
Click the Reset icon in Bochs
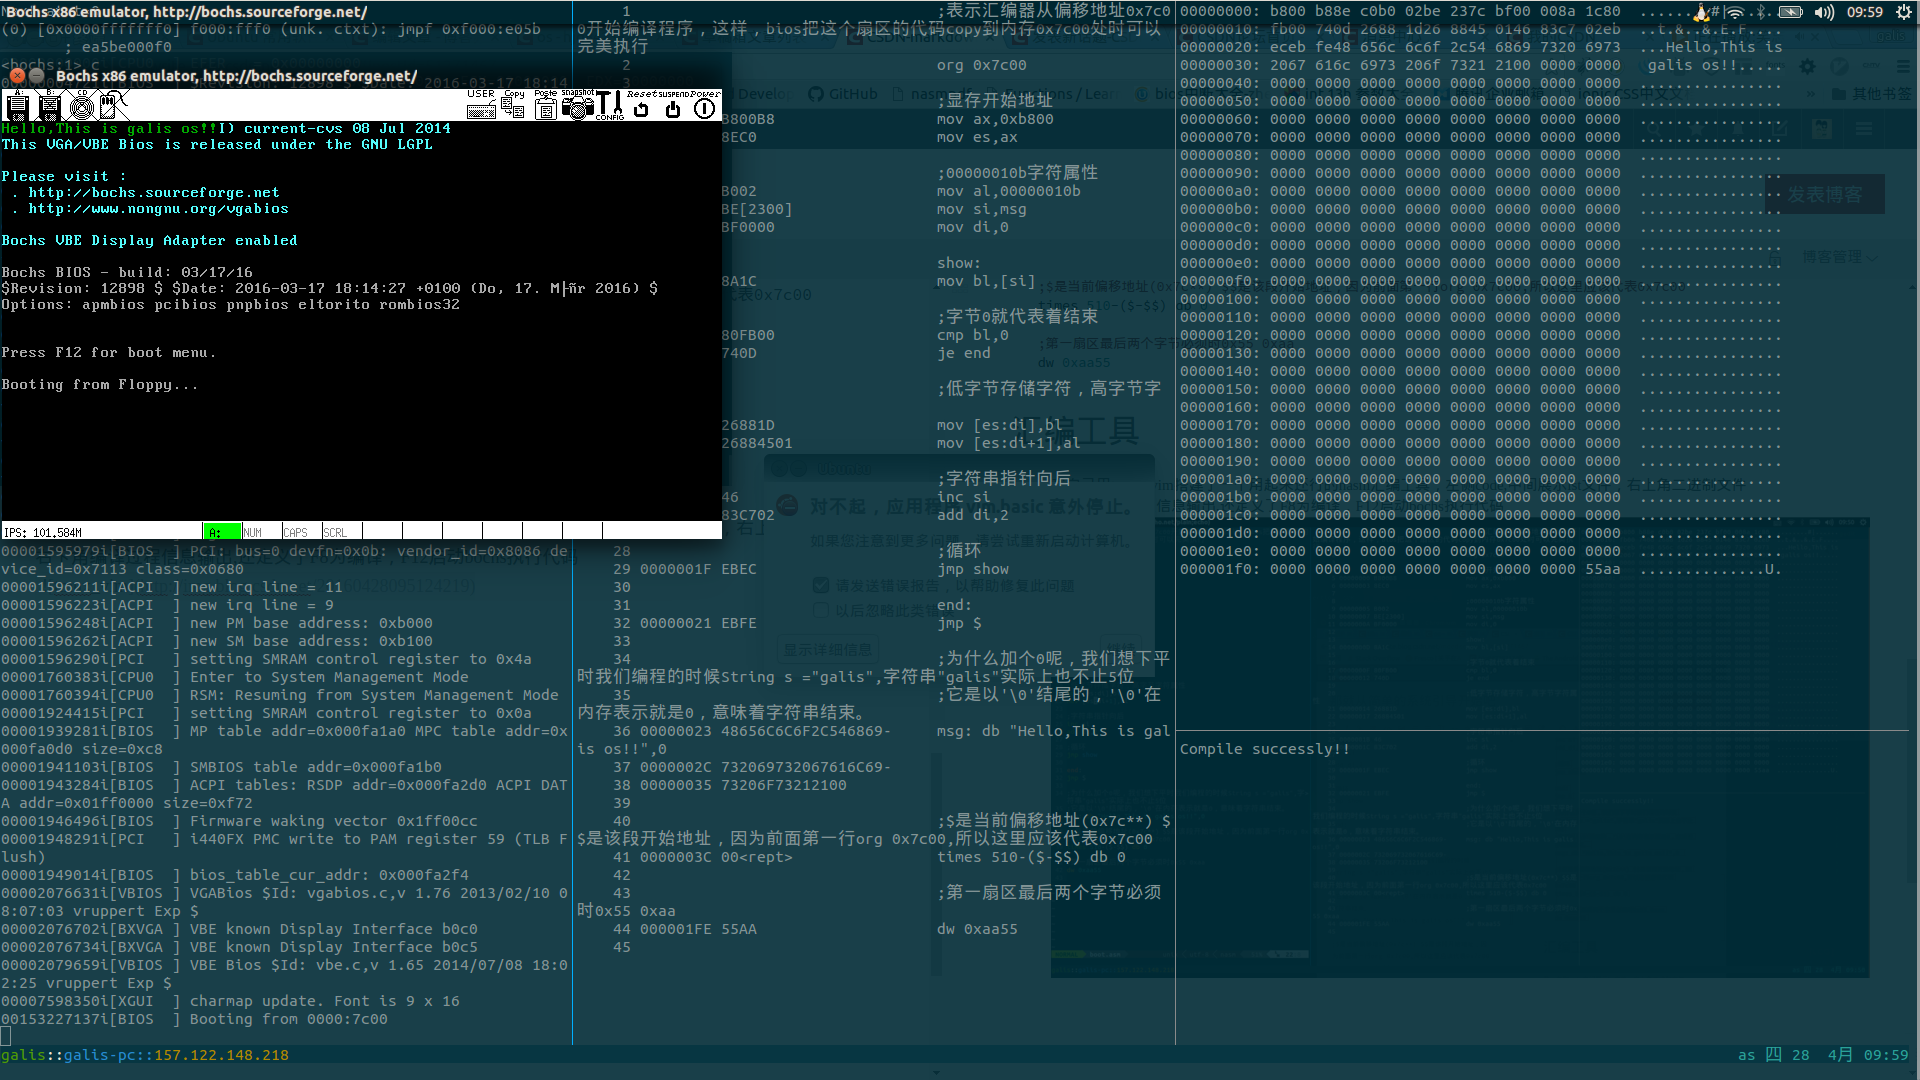[x=641, y=105]
